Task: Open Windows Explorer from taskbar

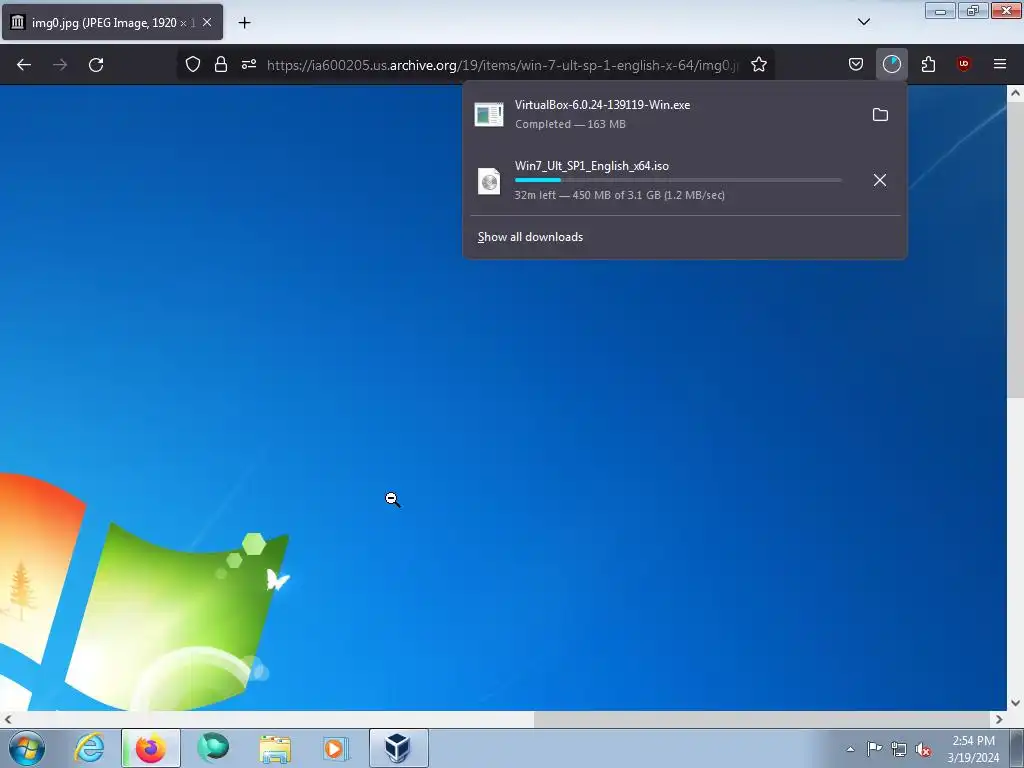Action: pos(275,748)
